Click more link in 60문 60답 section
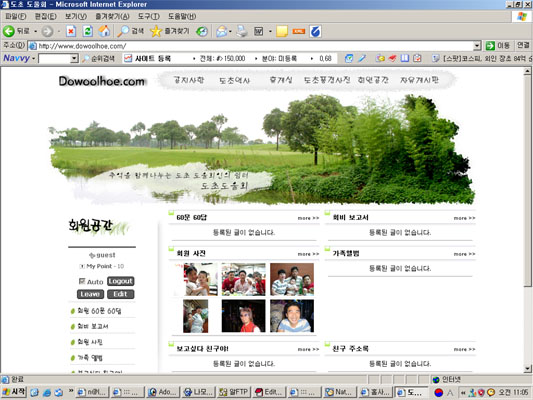 click(308, 218)
